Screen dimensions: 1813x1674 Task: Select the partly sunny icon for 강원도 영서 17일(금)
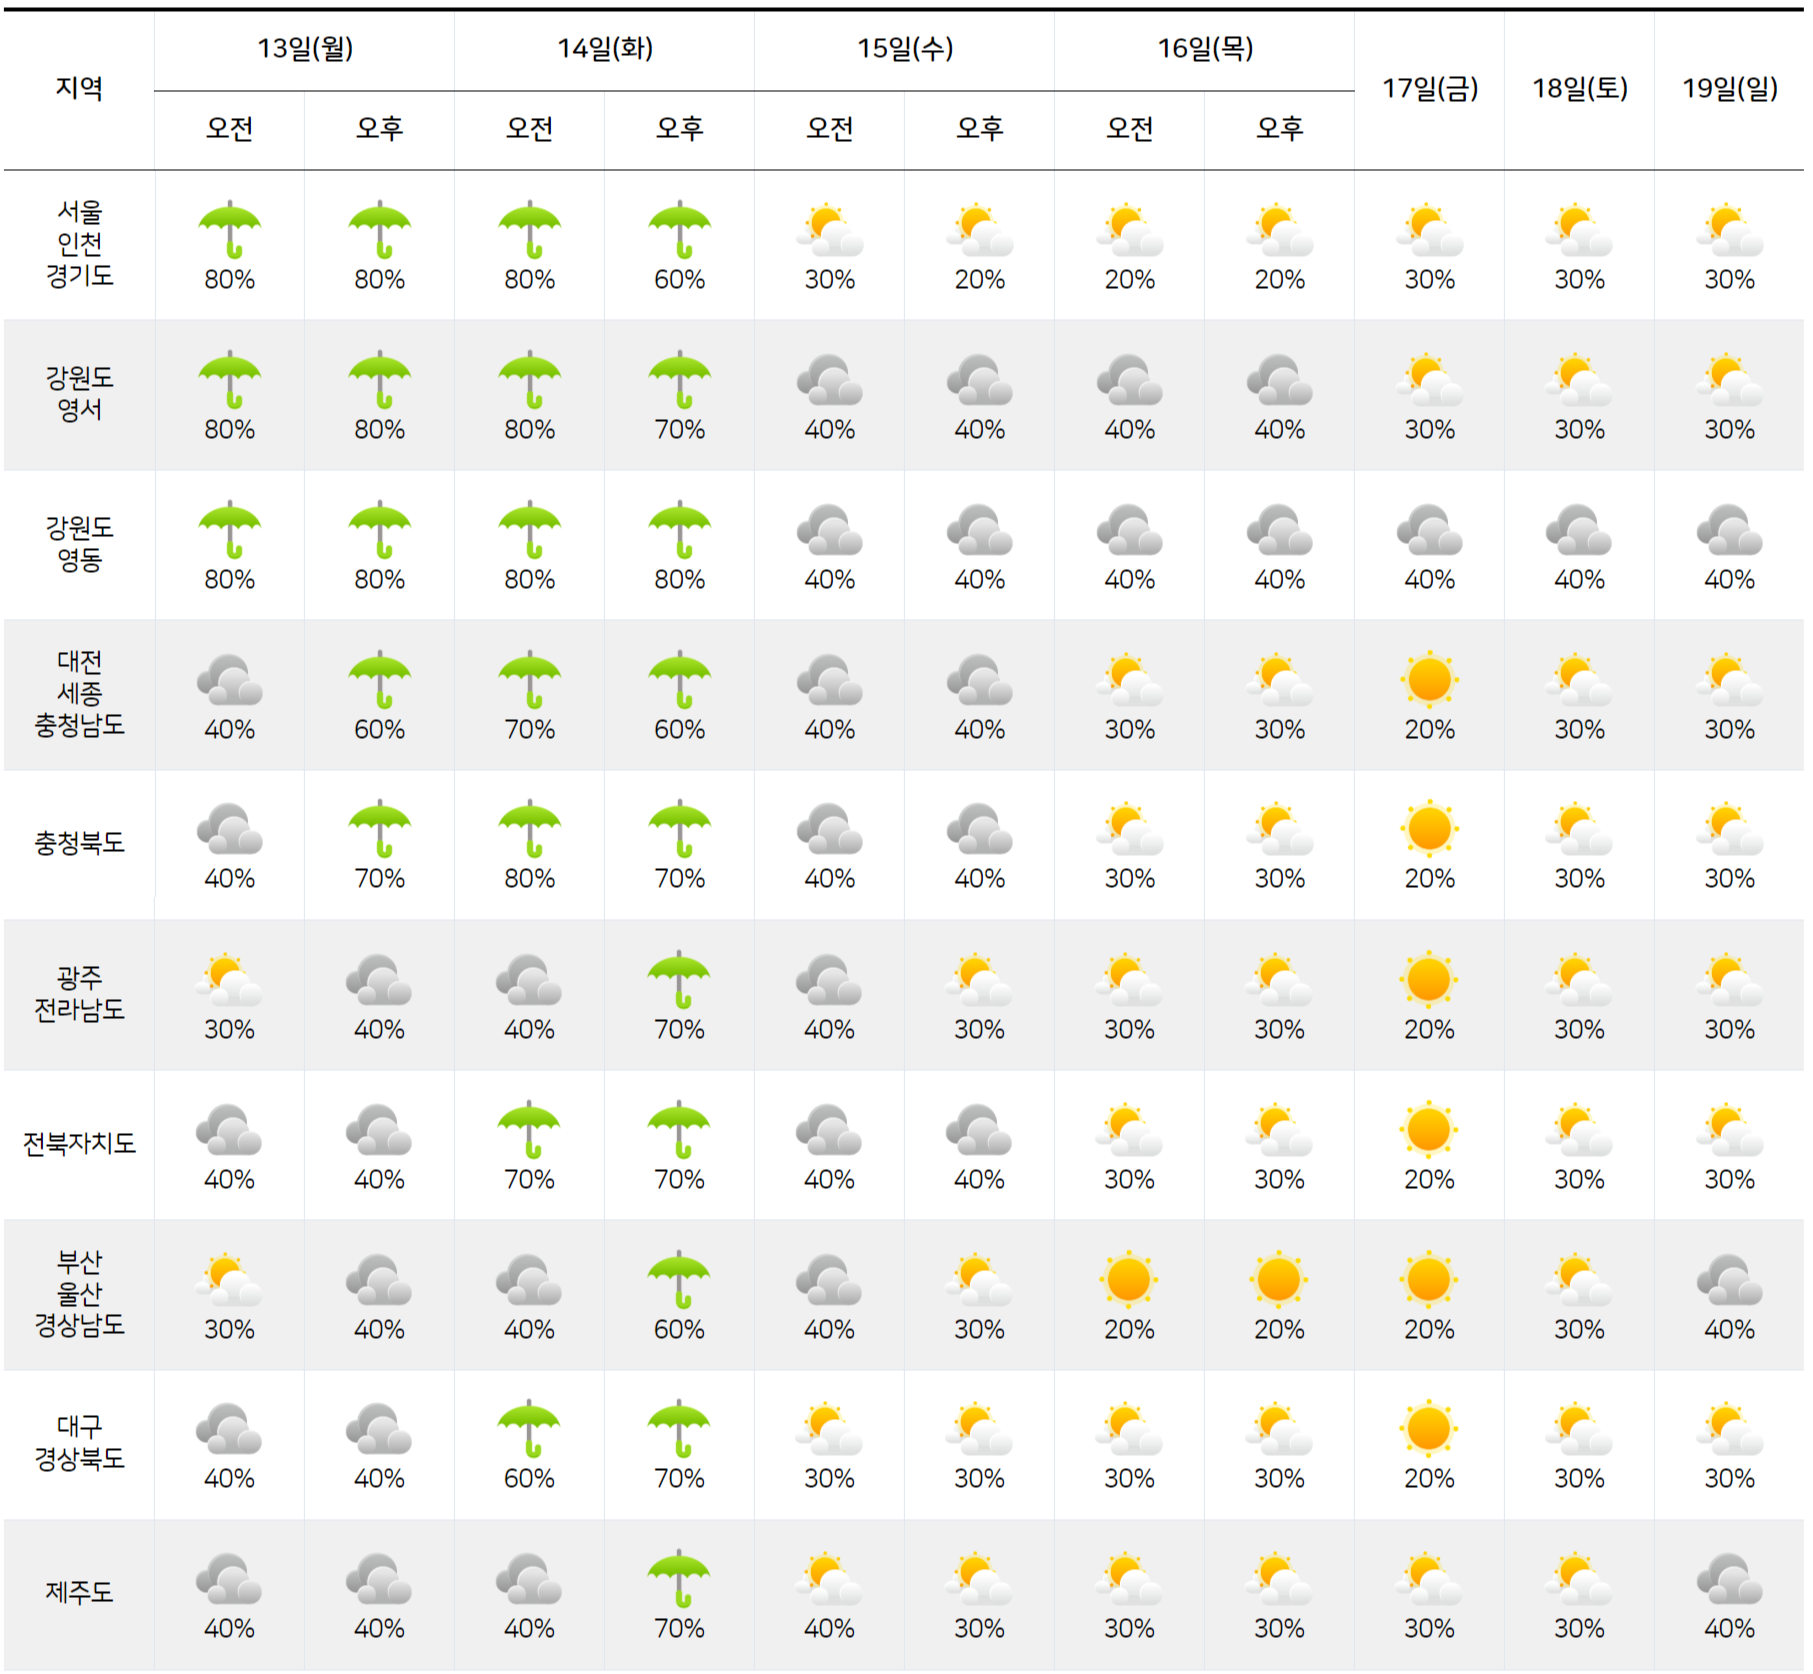tap(1429, 380)
